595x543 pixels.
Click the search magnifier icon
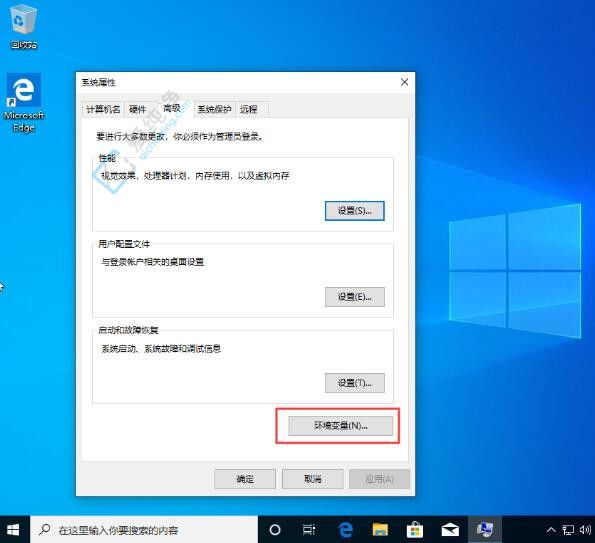pyautogui.click(x=44, y=529)
